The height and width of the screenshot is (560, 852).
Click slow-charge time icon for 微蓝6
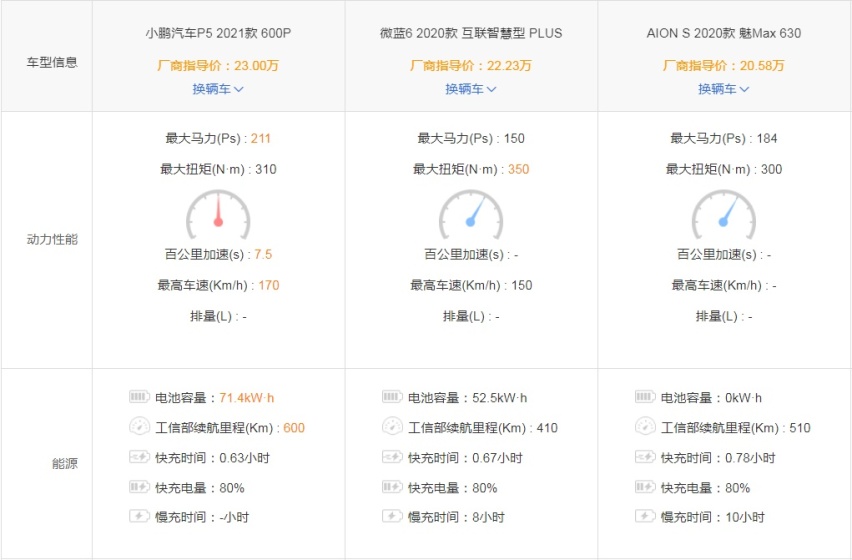[392, 516]
